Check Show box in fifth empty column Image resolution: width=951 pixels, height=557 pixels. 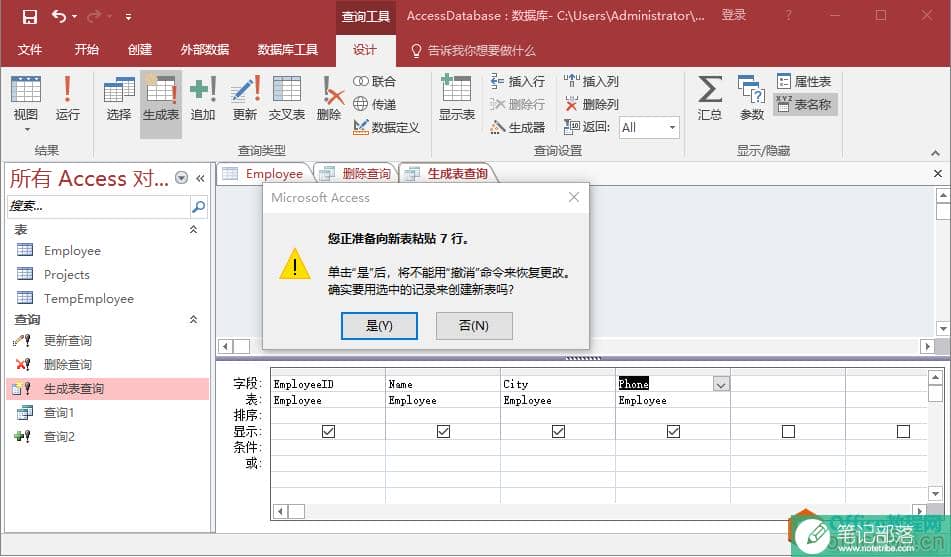[788, 431]
